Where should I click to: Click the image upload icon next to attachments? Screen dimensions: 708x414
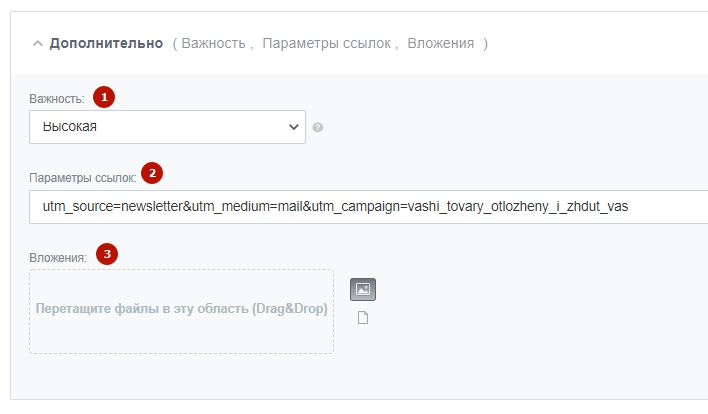tap(363, 289)
